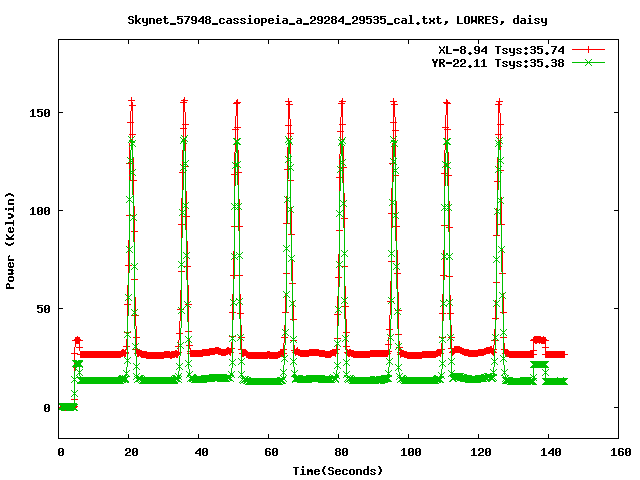Click the 140 tick label on x-axis

pyautogui.click(x=551, y=452)
